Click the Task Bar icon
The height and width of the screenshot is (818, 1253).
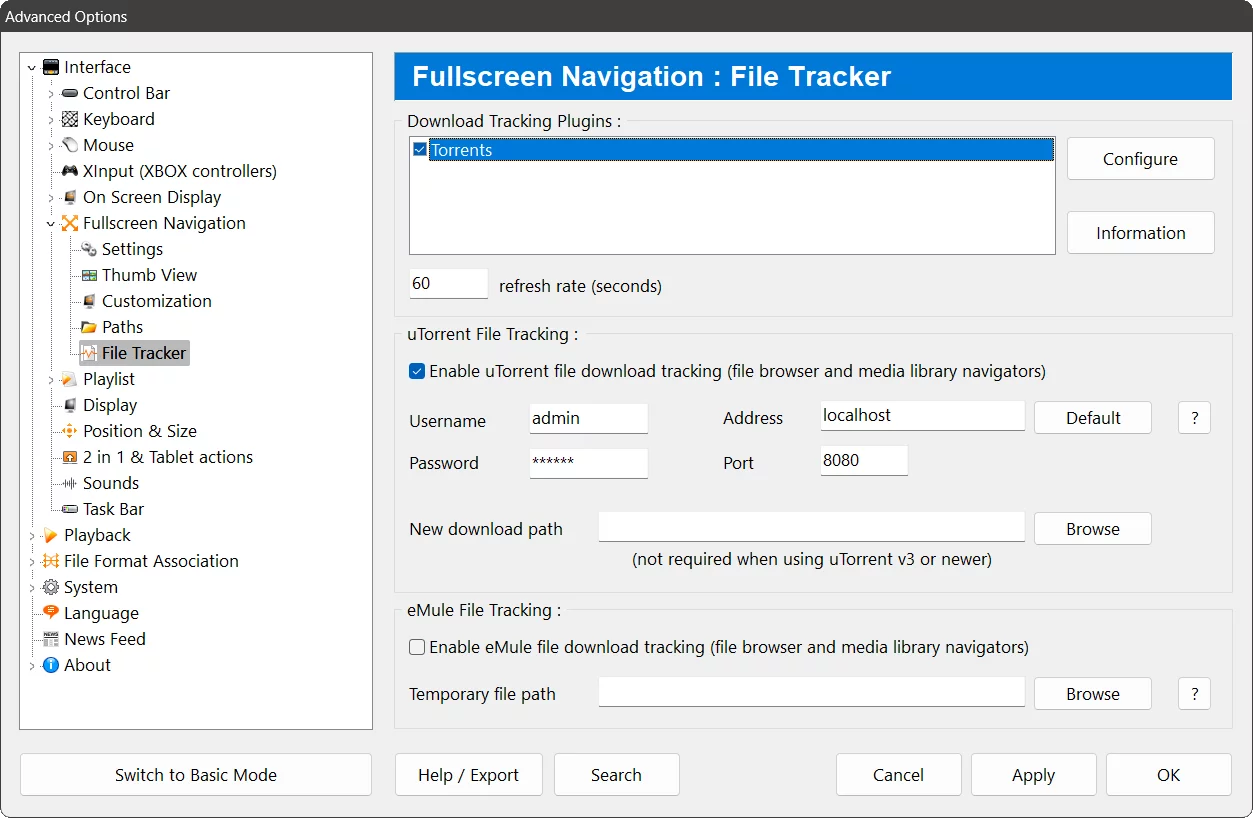70,509
